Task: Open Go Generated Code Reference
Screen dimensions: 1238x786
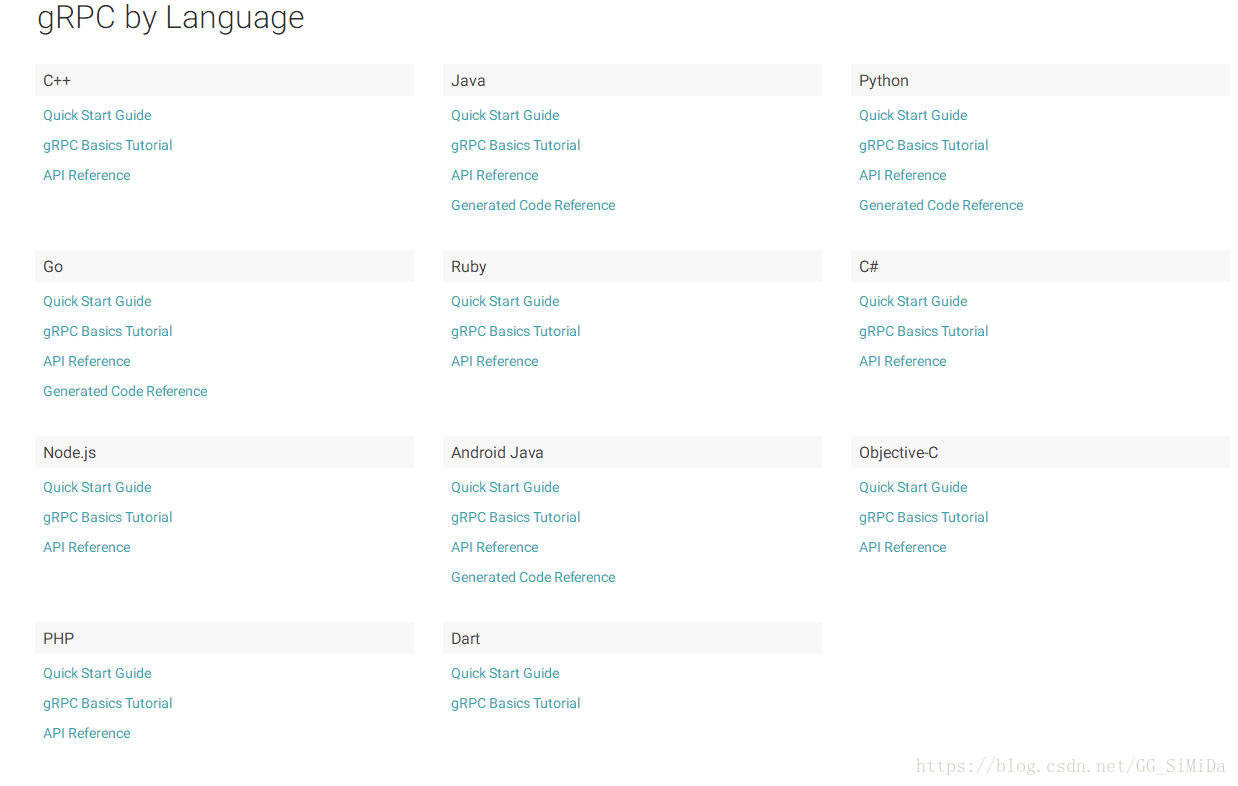Action: [125, 391]
